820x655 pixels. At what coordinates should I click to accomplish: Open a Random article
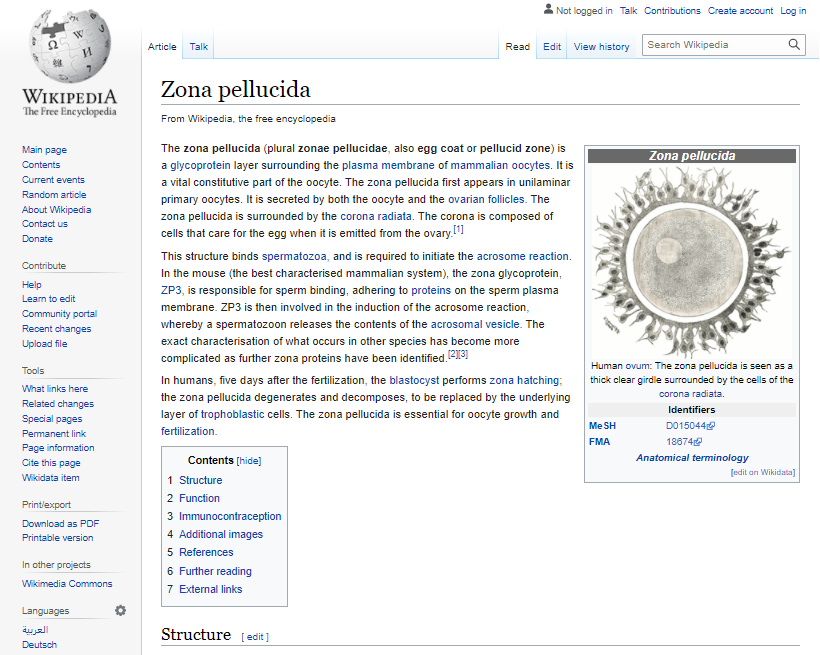pyautogui.click(x=54, y=195)
